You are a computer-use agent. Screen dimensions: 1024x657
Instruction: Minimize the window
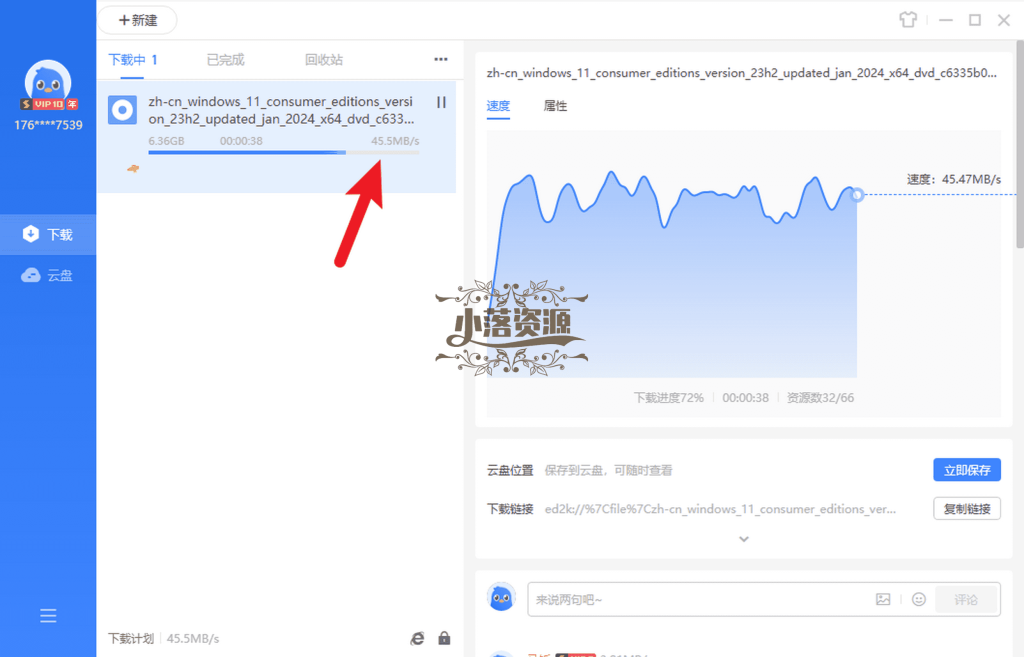[x=946, y=20]
